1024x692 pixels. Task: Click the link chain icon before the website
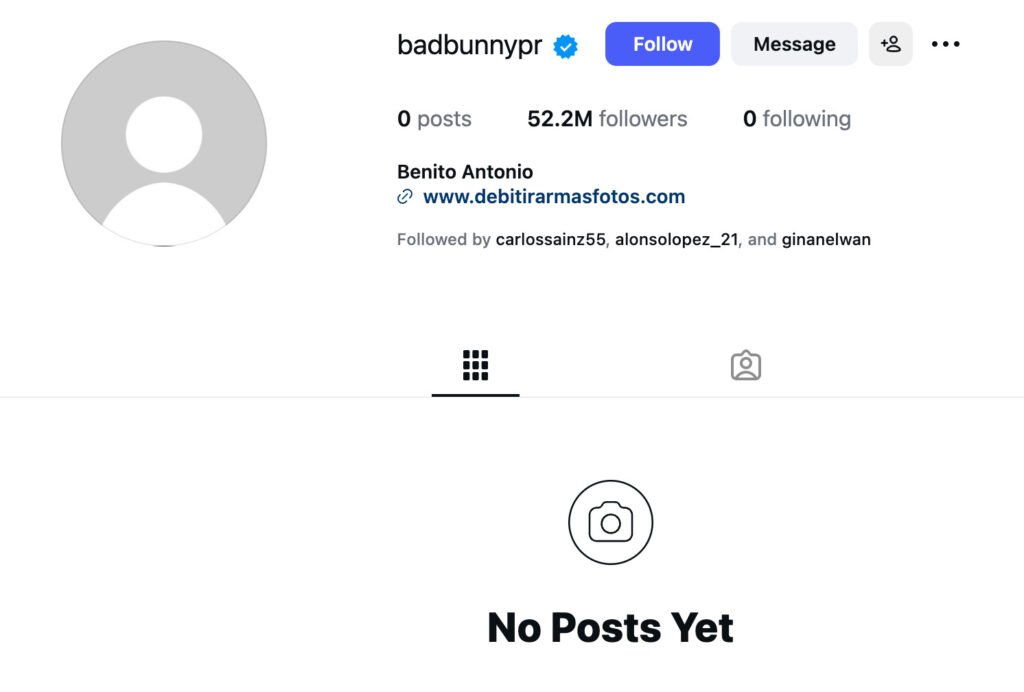click(404, 197)
